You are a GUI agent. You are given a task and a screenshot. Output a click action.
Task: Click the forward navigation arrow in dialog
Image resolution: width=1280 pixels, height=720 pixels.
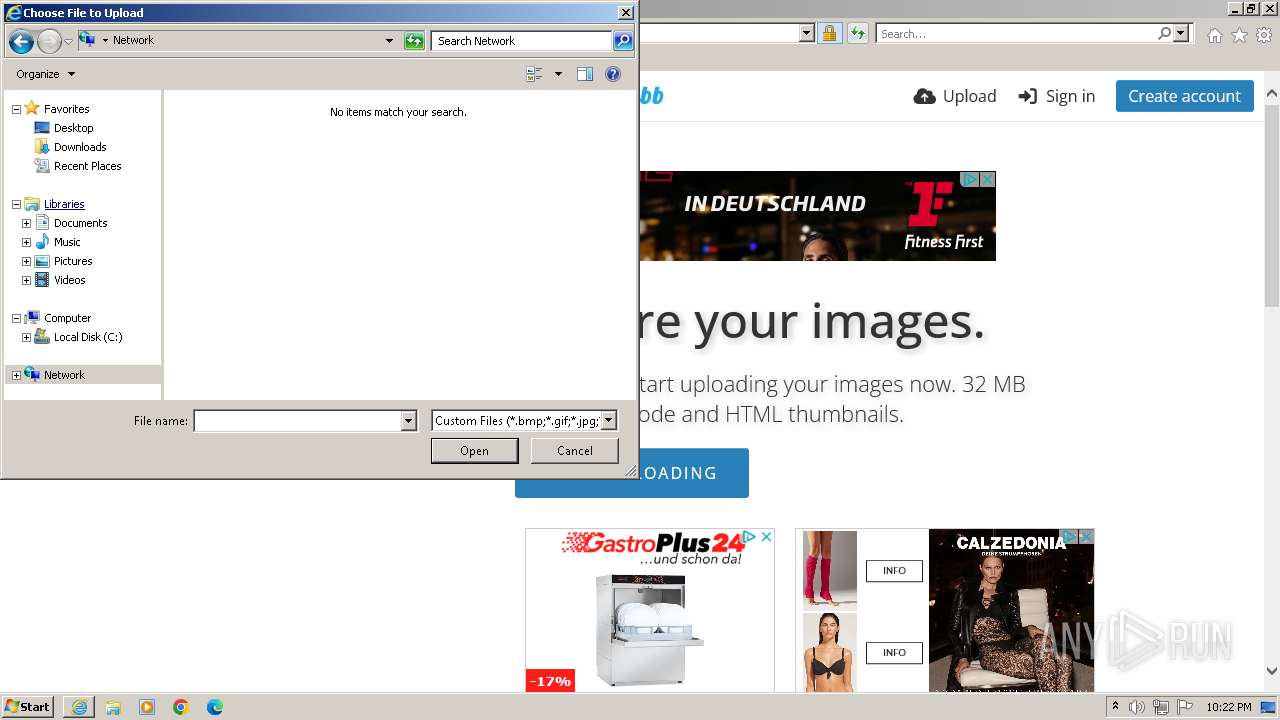pos(49,41)
